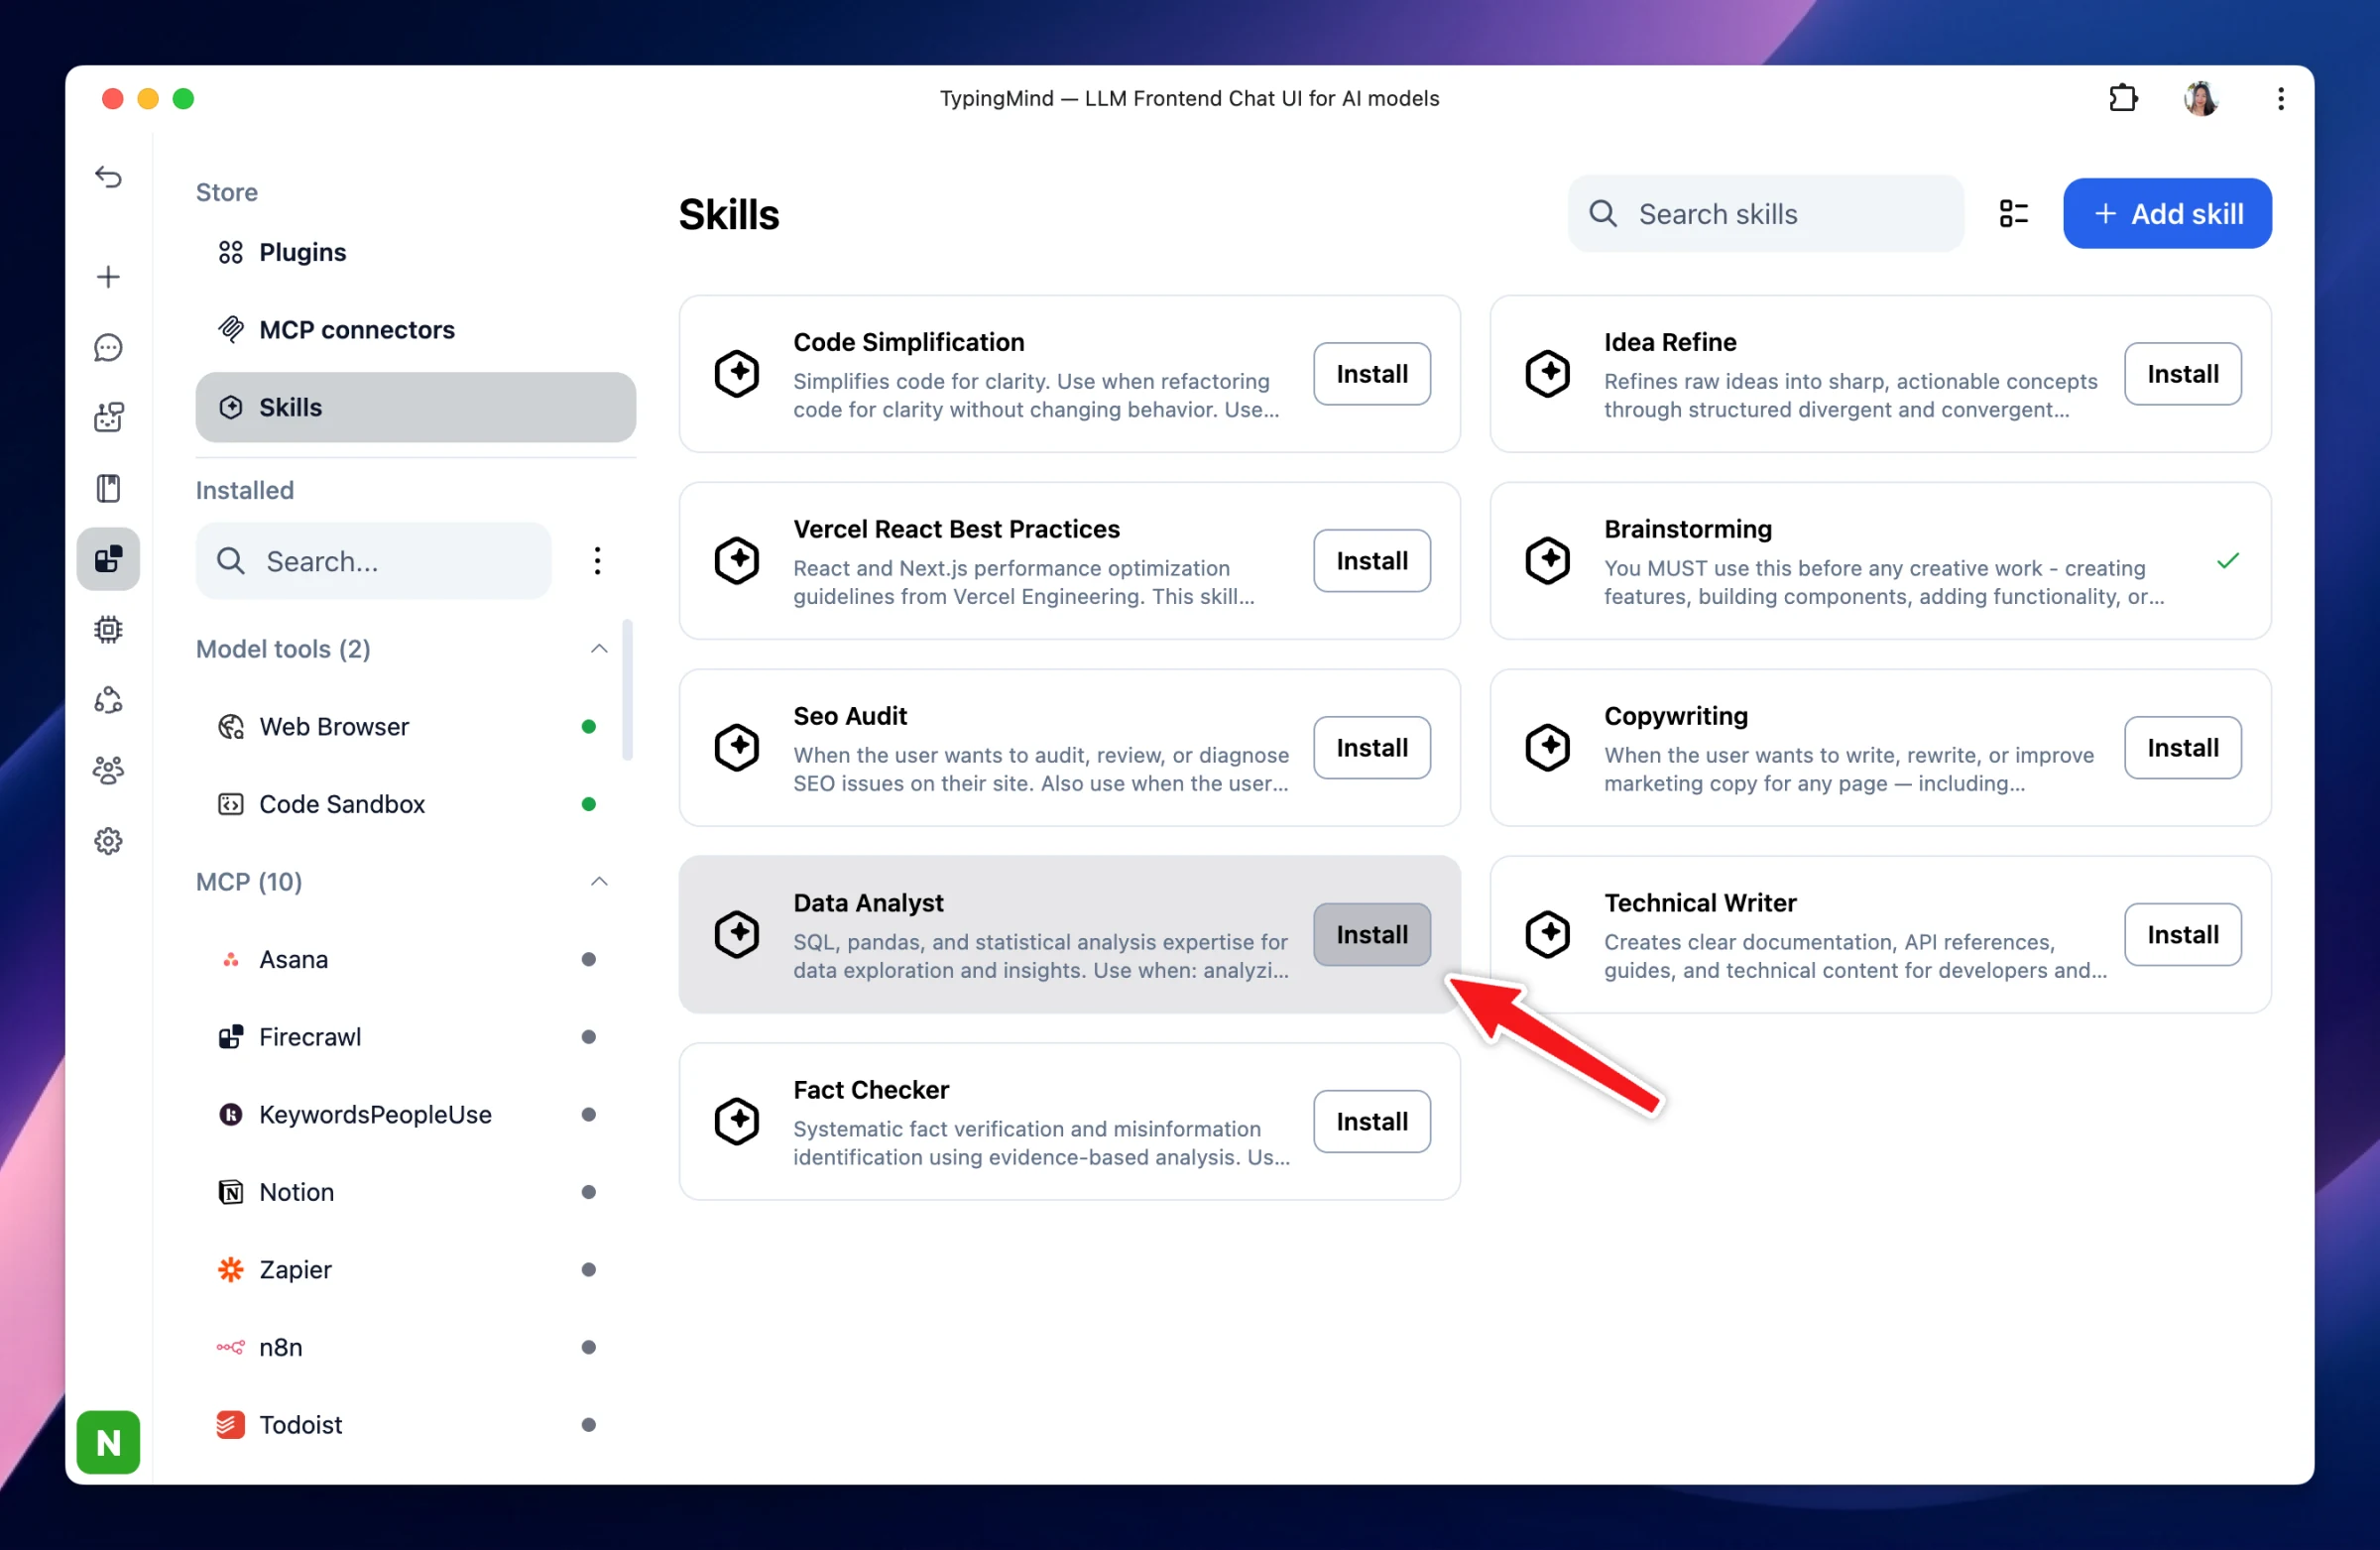2380x1550 pixels.
Task: Click the sidebar vertical scrollbar
Action: tap(627, 690)
